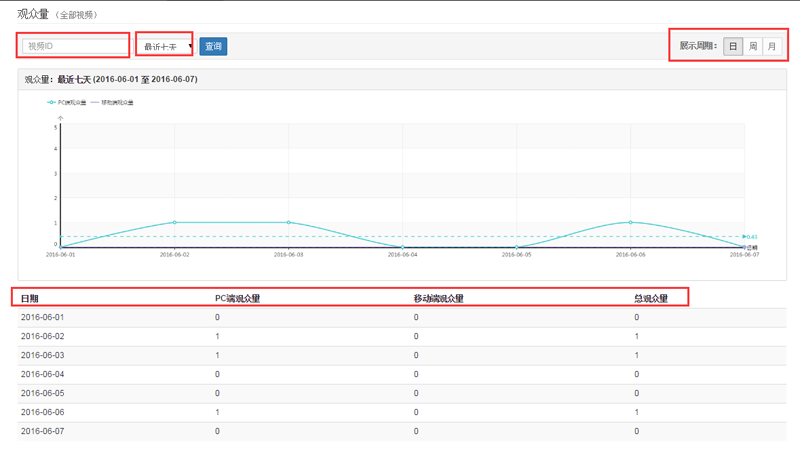Click the chart peak point at 2016-06-06

(x=631, y=222)
